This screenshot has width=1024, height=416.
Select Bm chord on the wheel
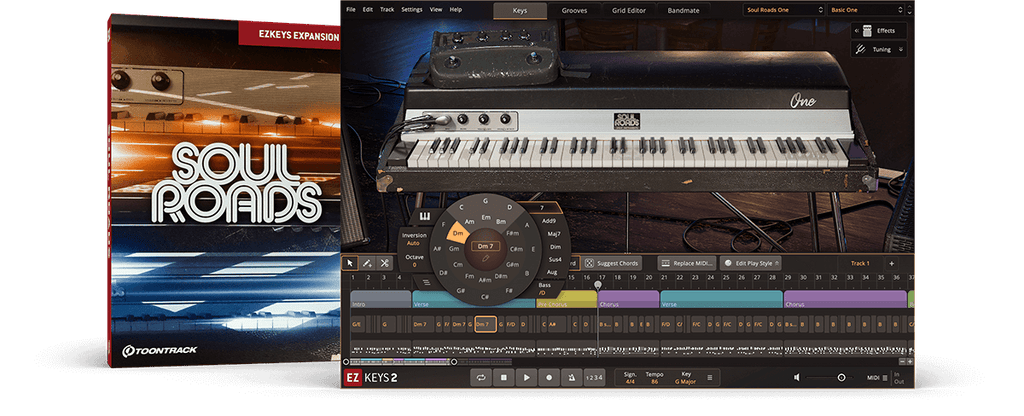[503, 222]
